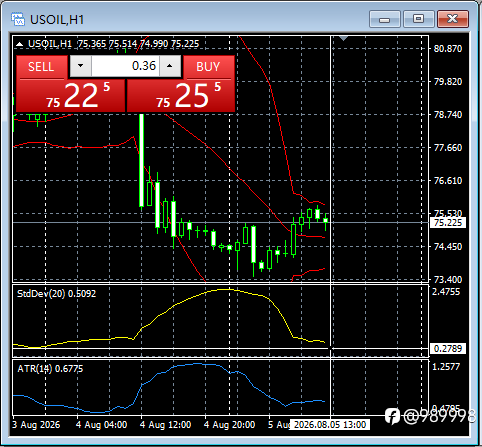Click the USOIL,H1 OHLC header text

click(x=113, y=44)
